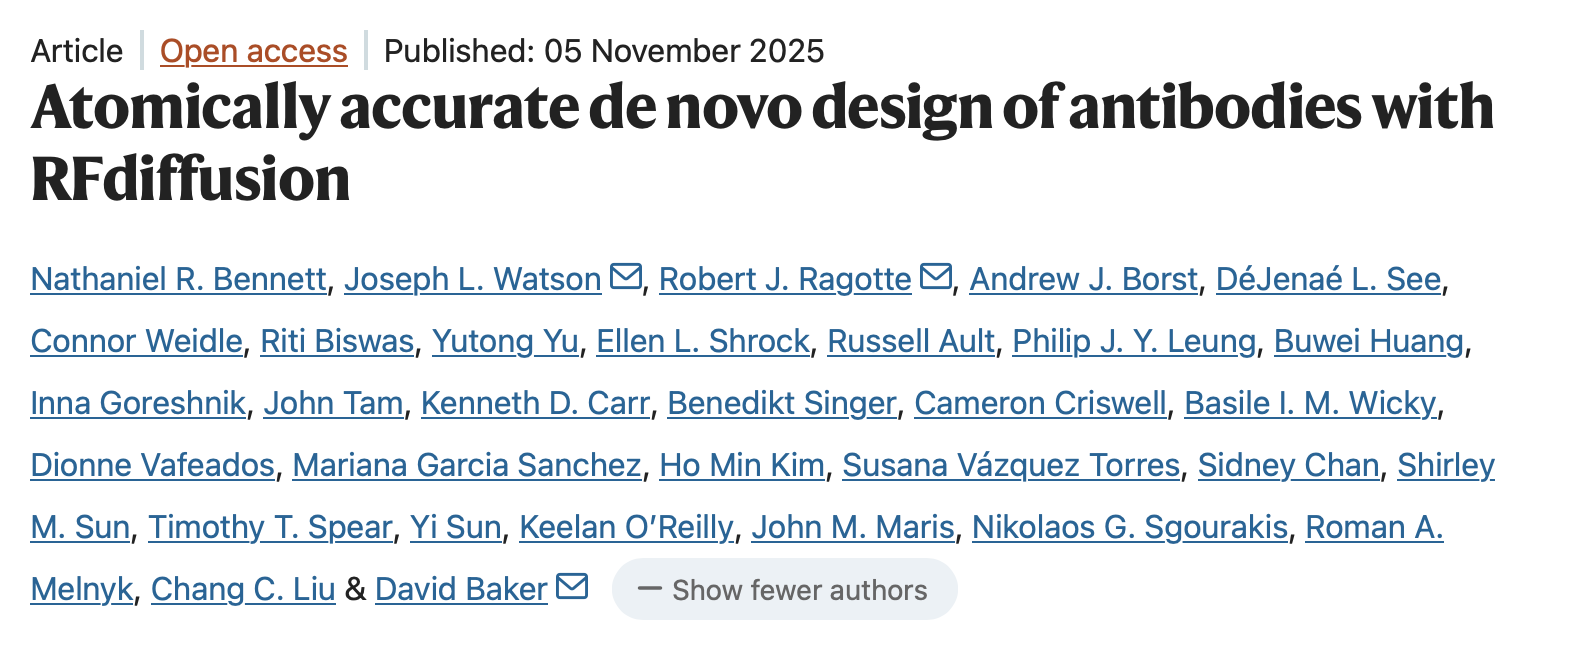Viewport: 1586px width, 654px height.
Task: Open Riti Biswas author page
Action: 338,342
